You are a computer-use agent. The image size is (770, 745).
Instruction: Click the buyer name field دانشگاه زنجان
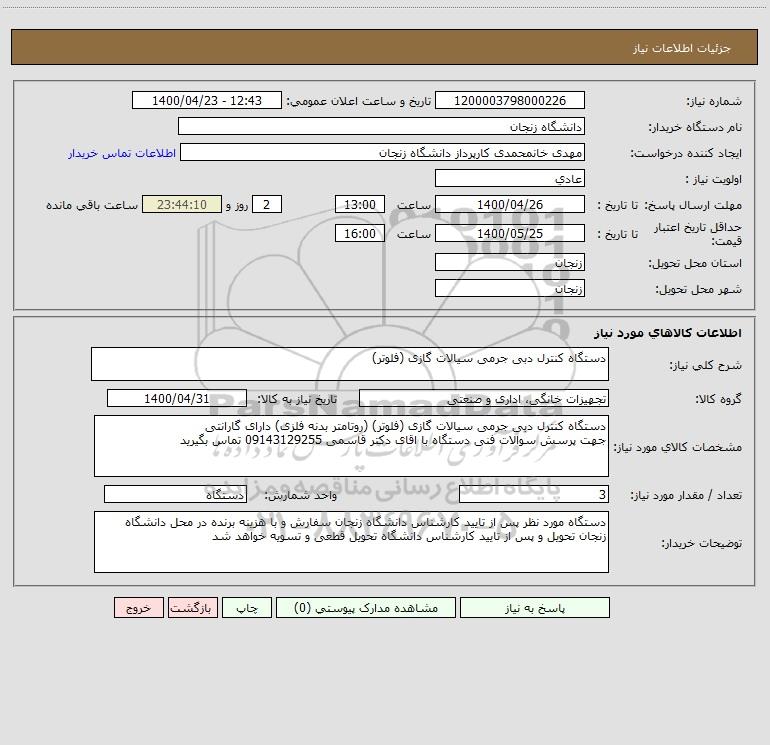tap(381, 126)
